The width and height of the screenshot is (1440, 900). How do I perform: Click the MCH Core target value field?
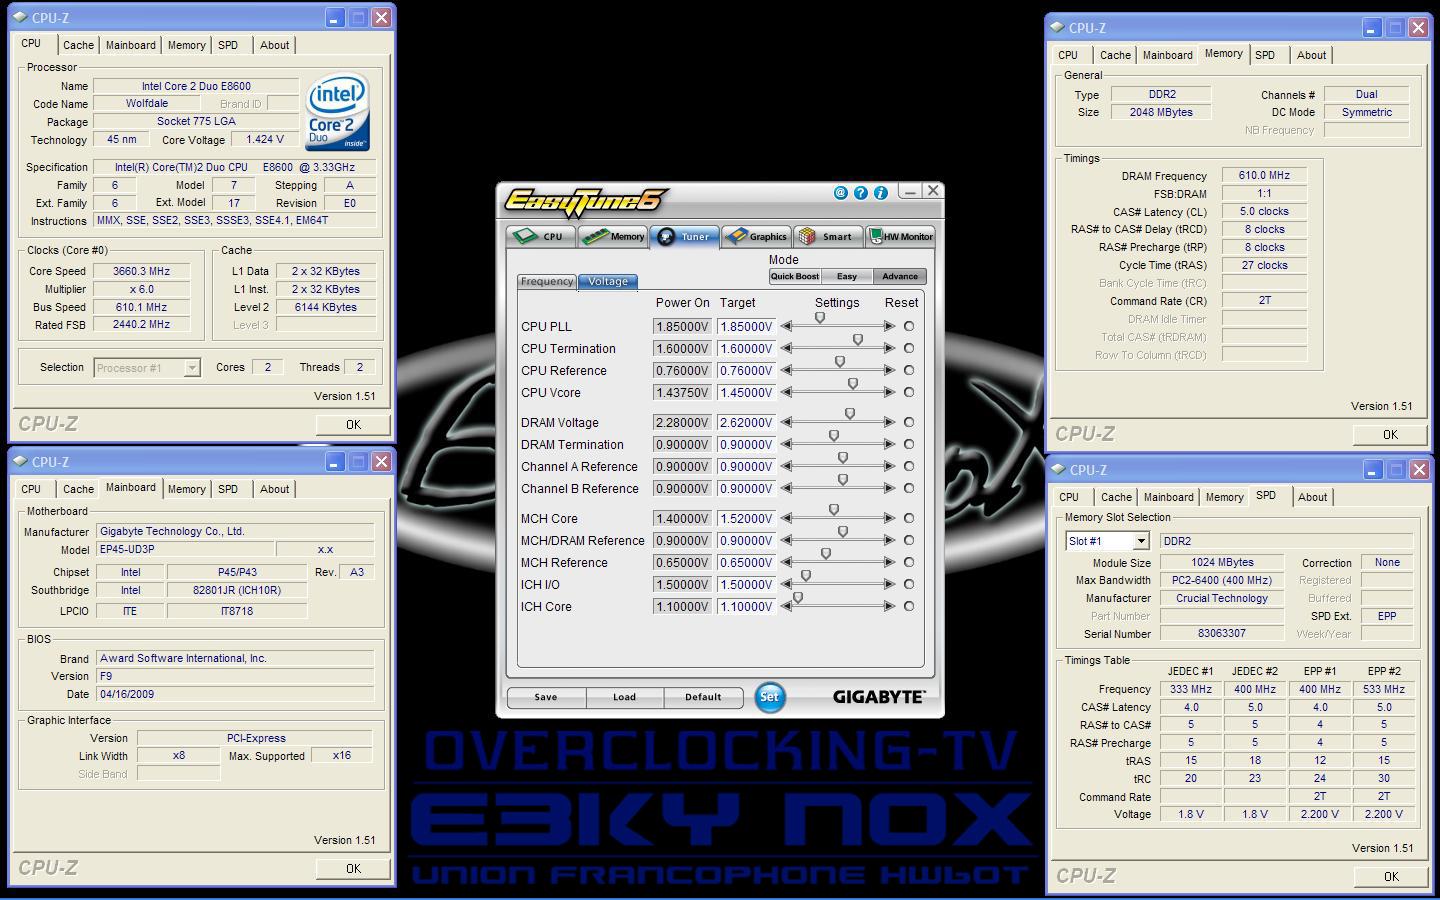point(746,519)
